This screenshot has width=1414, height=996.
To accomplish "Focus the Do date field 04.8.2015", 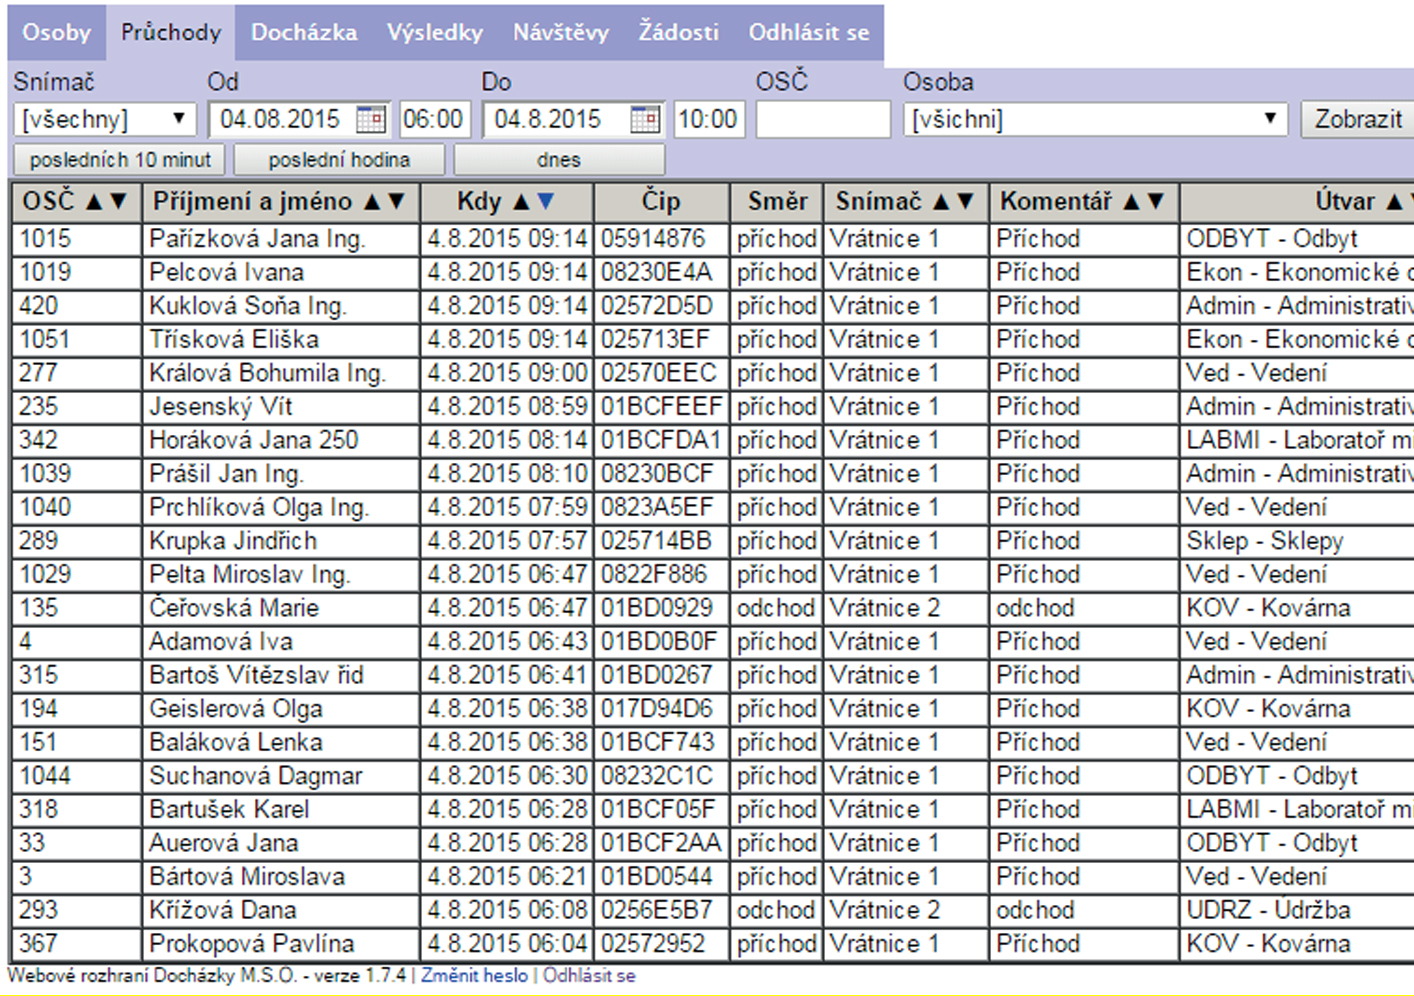I will 557,120.
